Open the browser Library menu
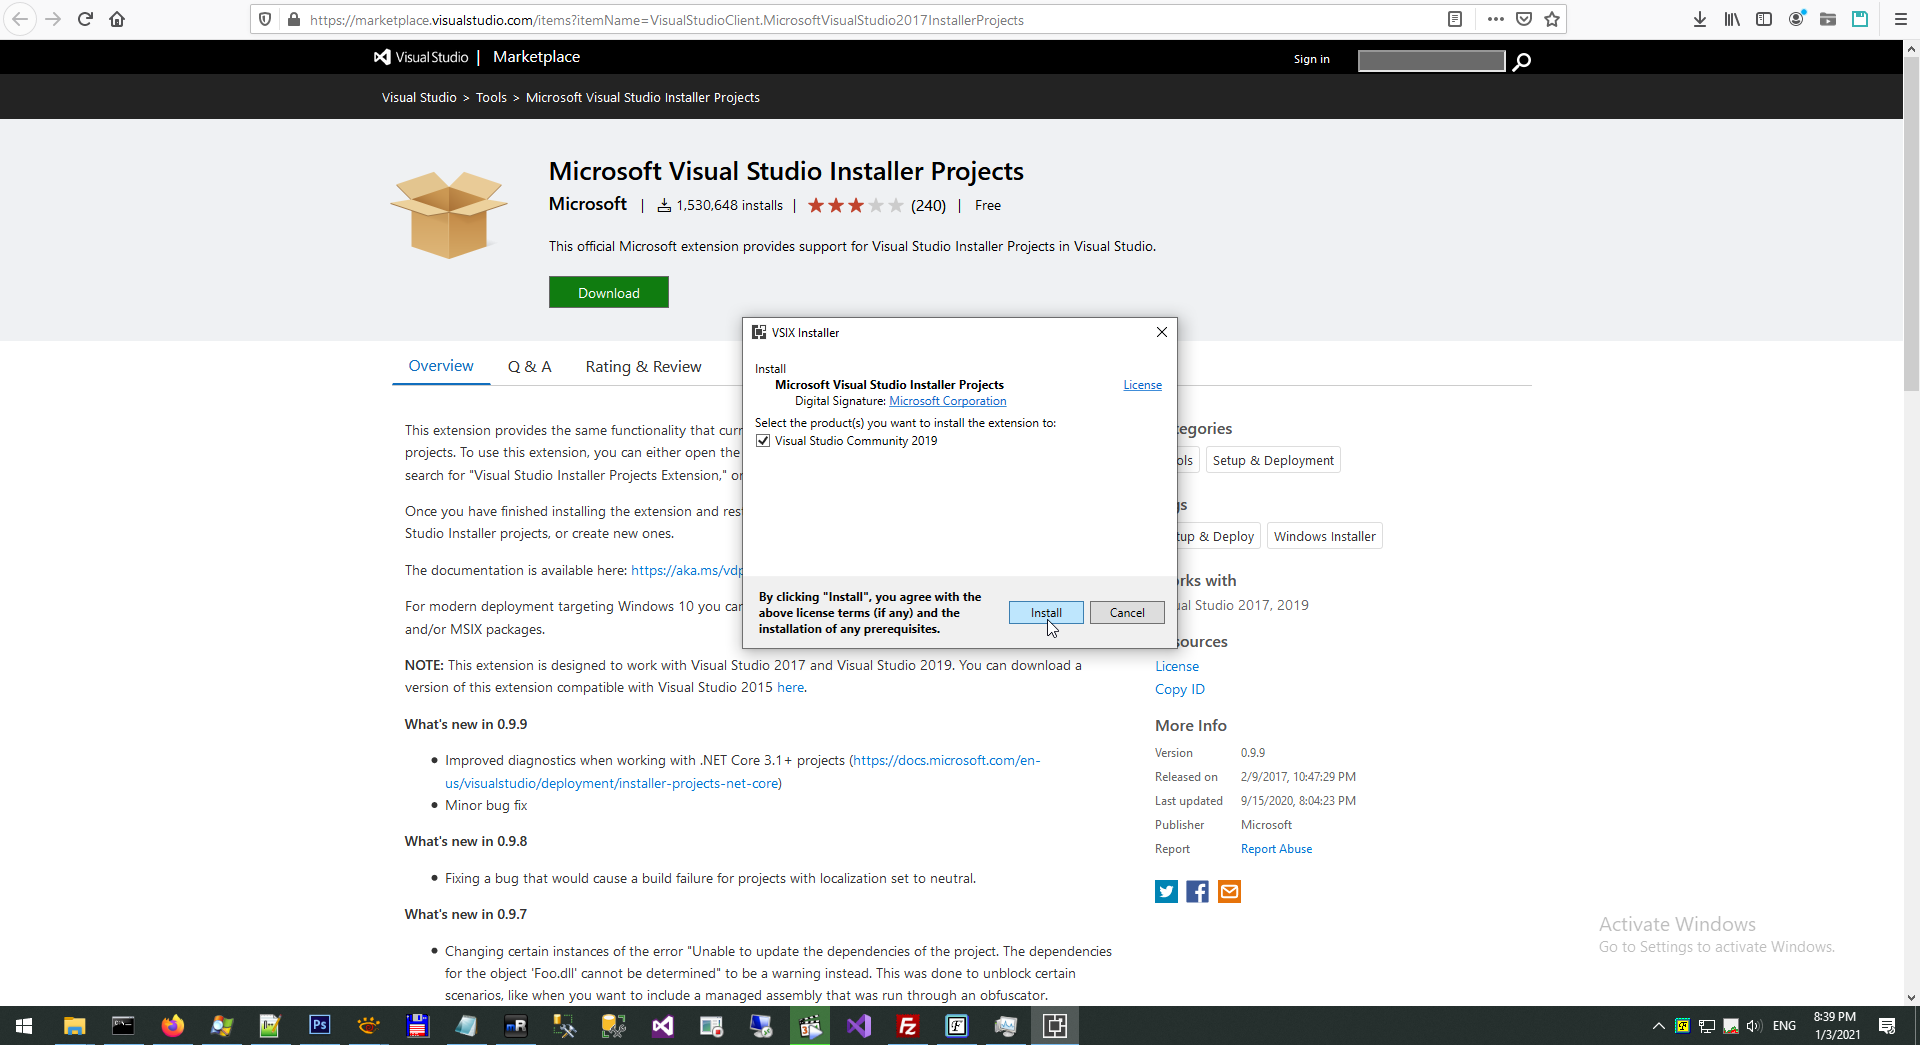 [x=1732, y=19]
